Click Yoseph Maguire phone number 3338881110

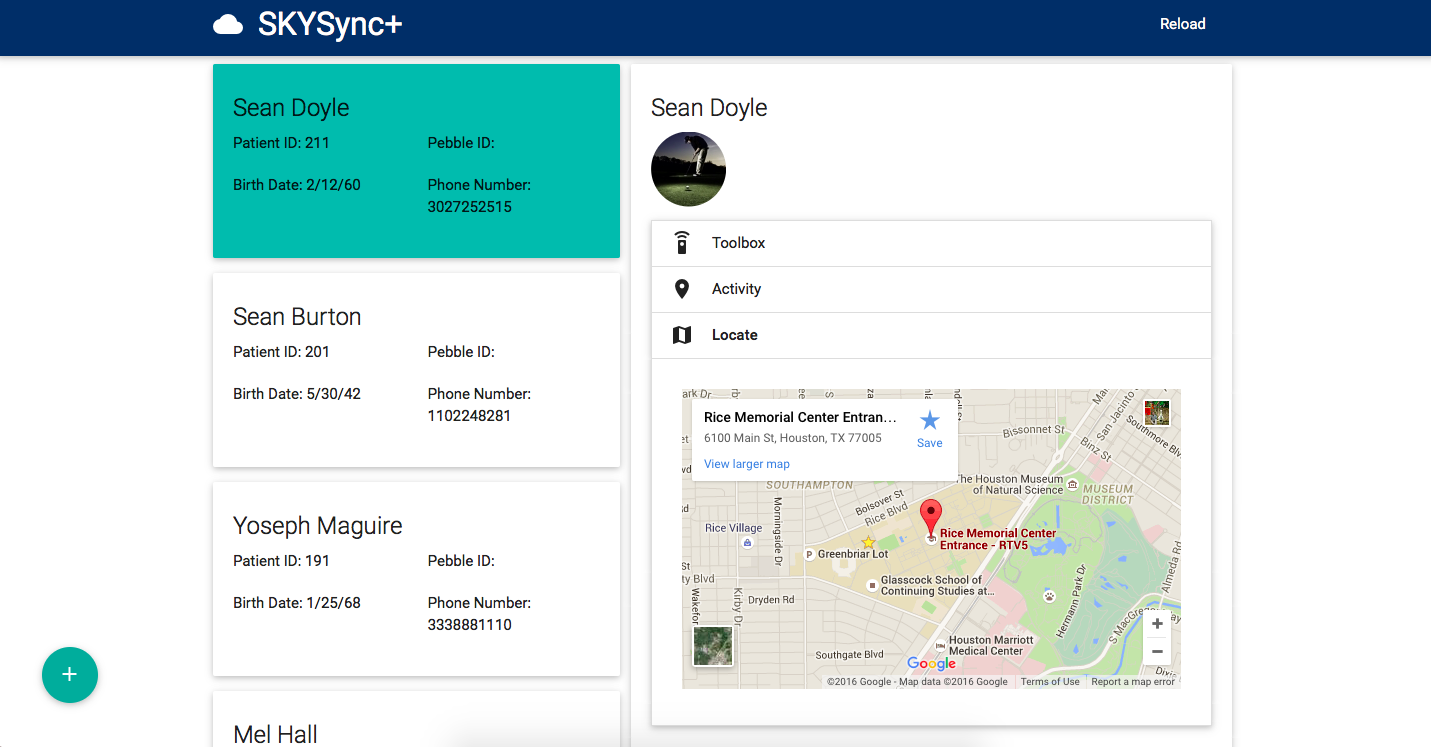tap(470, 625)
